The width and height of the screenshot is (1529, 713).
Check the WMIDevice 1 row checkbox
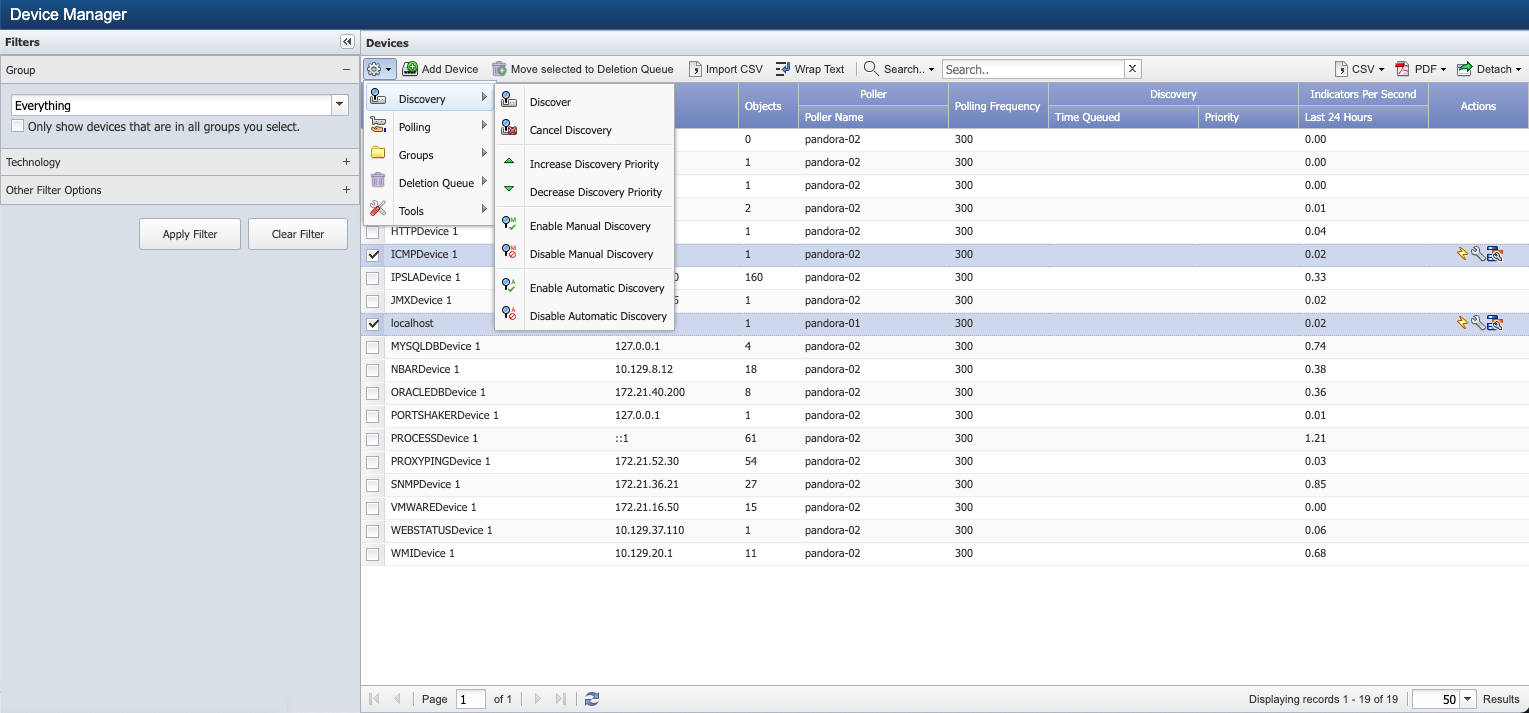point(373,554)
